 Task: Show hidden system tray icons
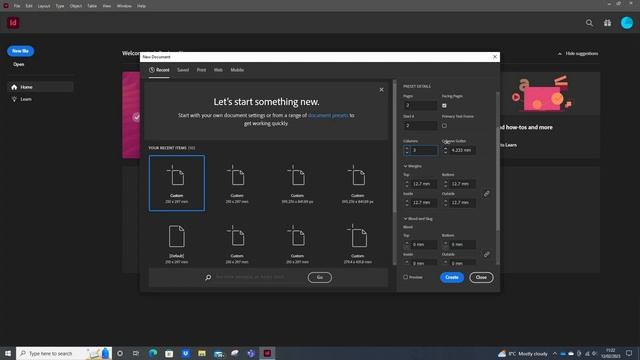tap(555, 353)
